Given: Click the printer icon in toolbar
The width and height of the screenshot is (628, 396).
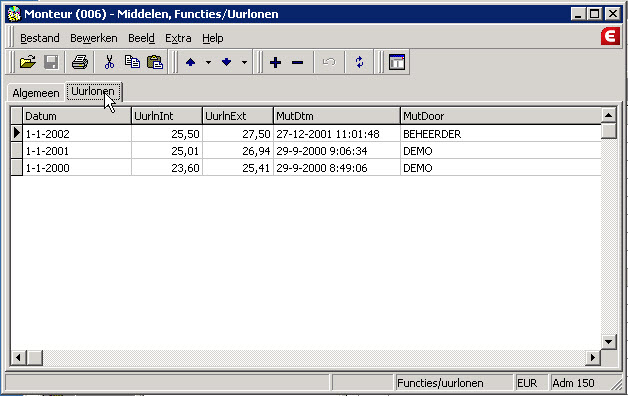Looking at the screenshot, I should click(x=80, y=62).
